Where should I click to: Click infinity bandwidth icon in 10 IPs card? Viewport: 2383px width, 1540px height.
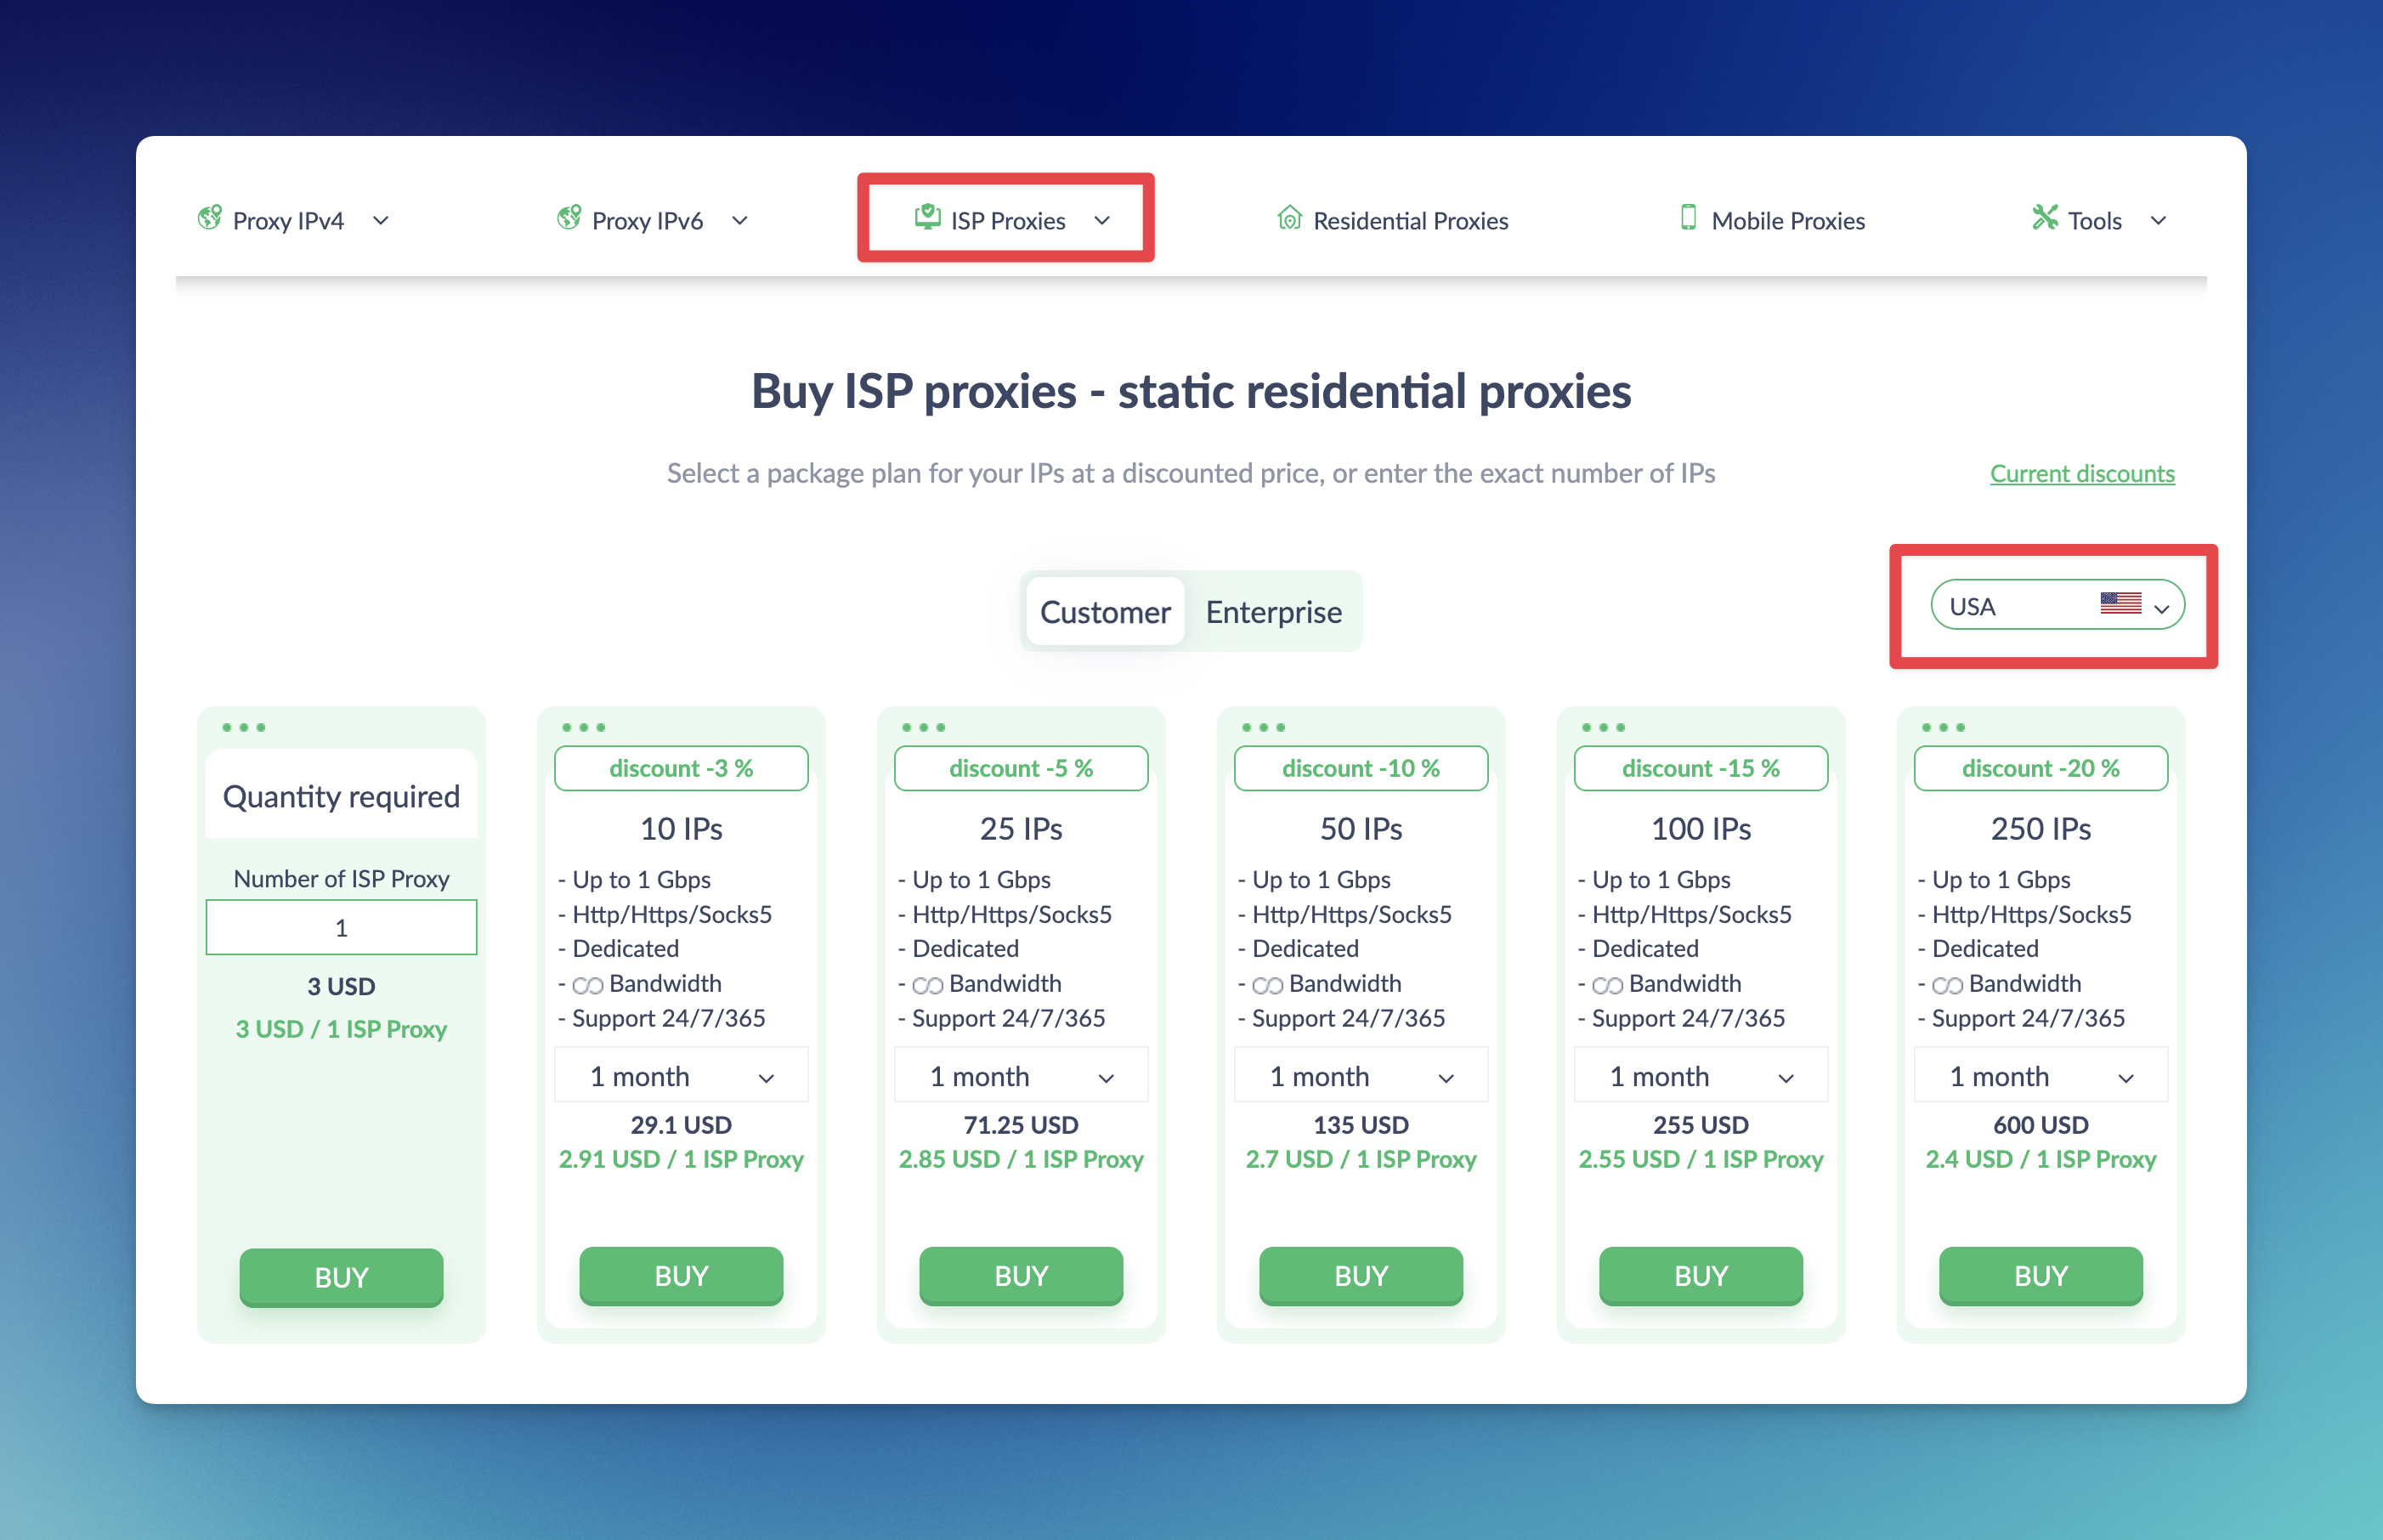(587, 986)
